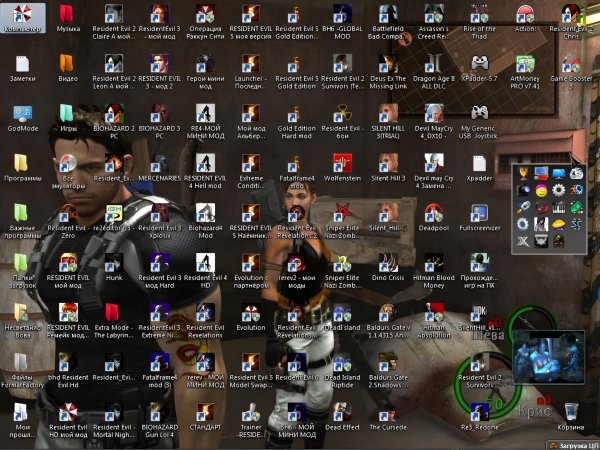Open the Xpadder document file

479,168
